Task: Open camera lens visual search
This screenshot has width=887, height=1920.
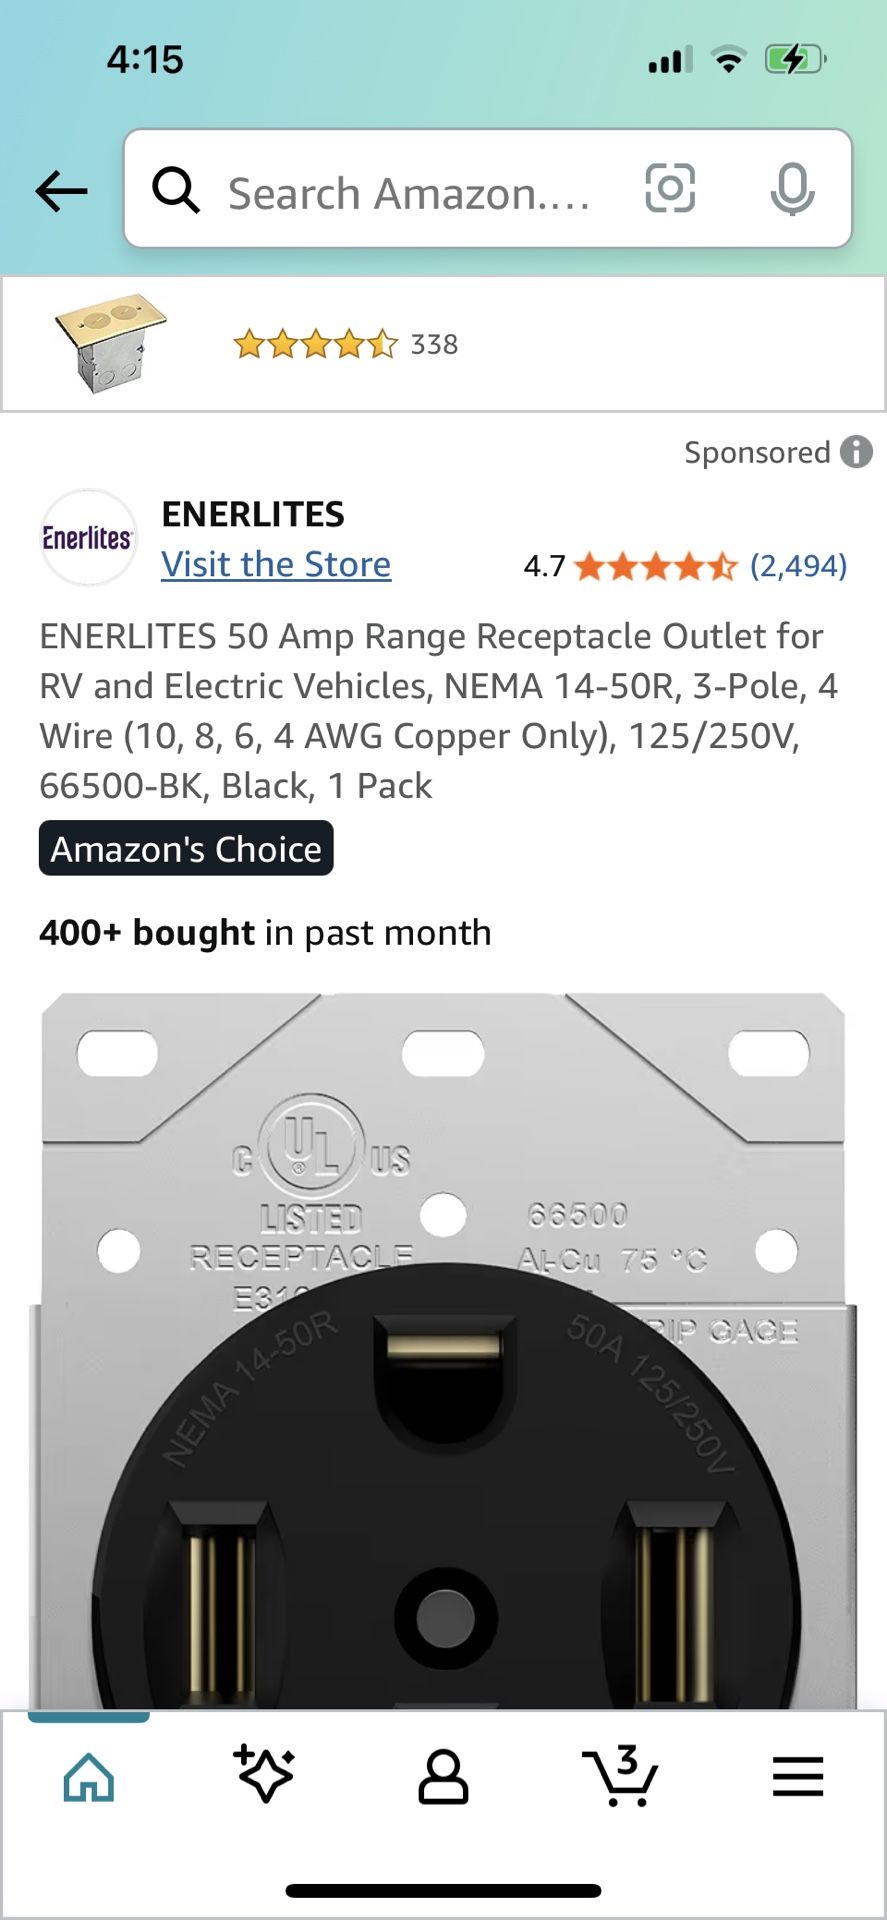Action: 669,188
